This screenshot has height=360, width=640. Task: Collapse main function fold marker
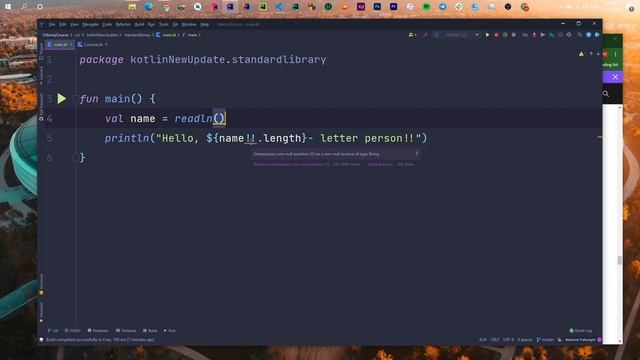pos(75,98)
